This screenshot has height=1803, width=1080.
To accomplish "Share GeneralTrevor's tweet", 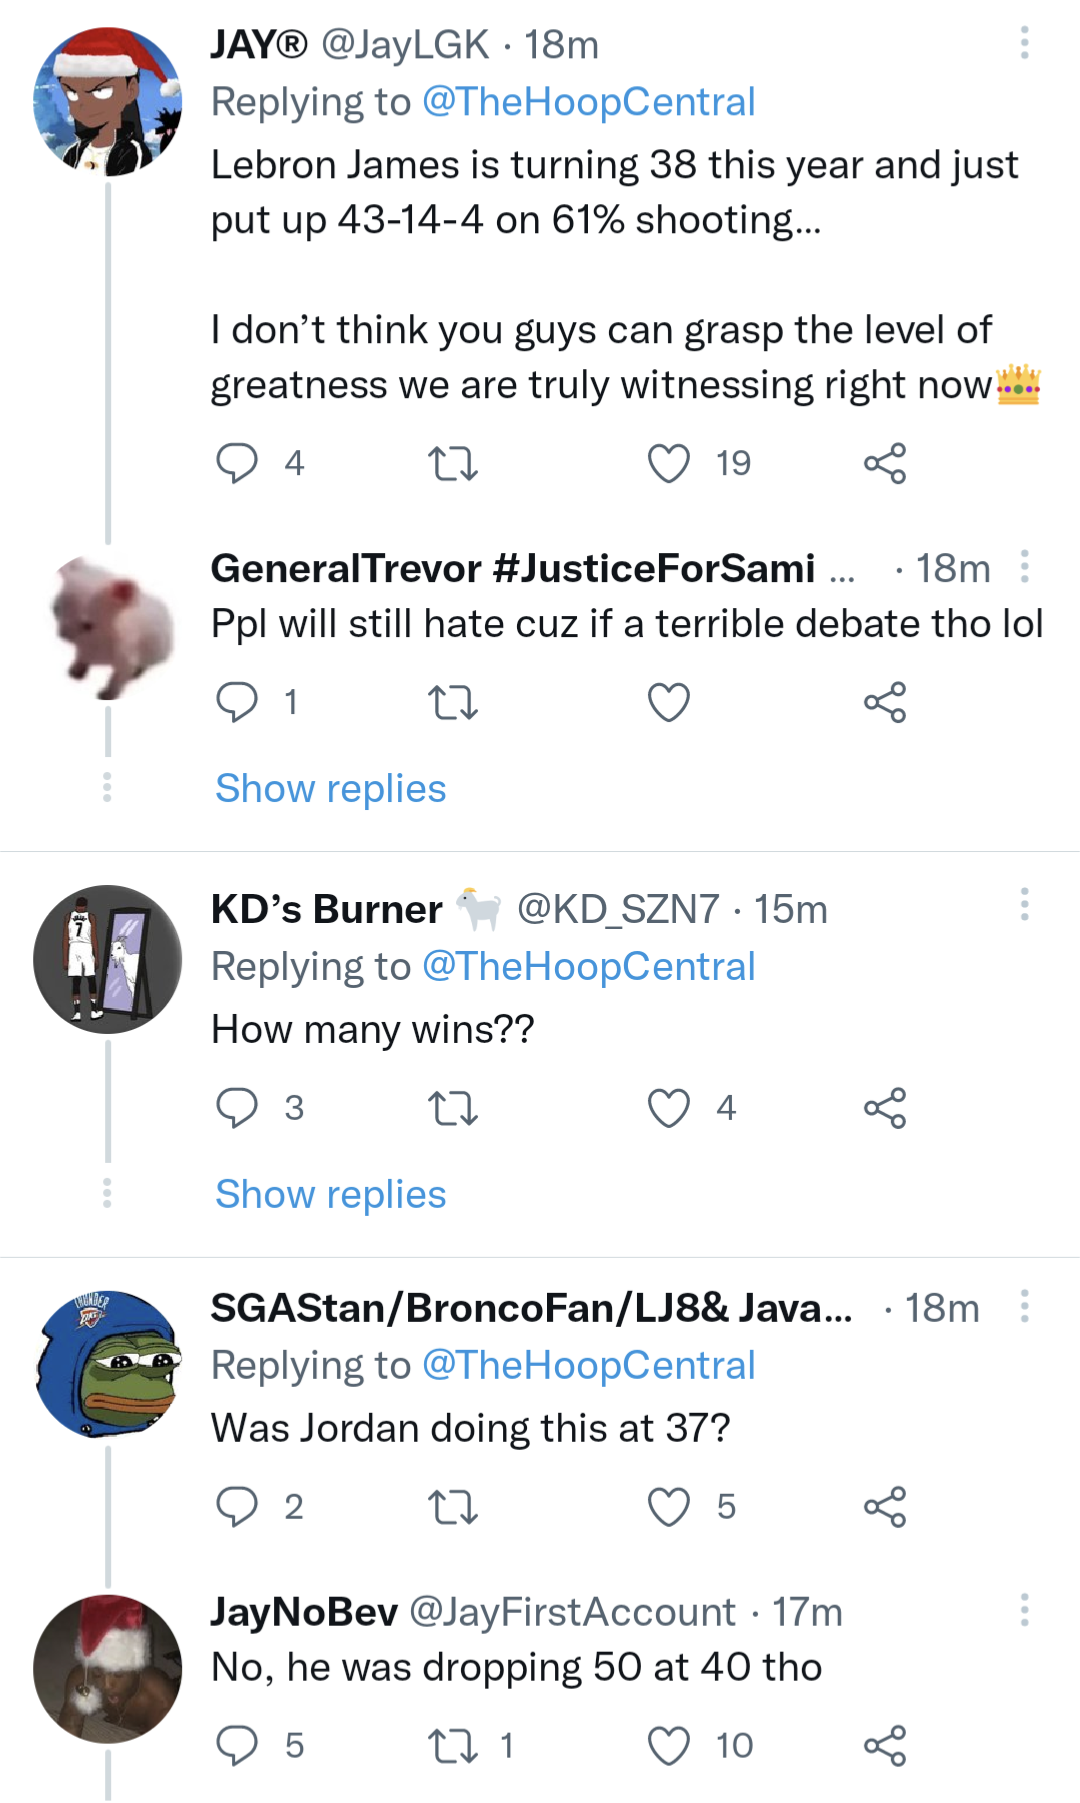I will tap(884, 702).
